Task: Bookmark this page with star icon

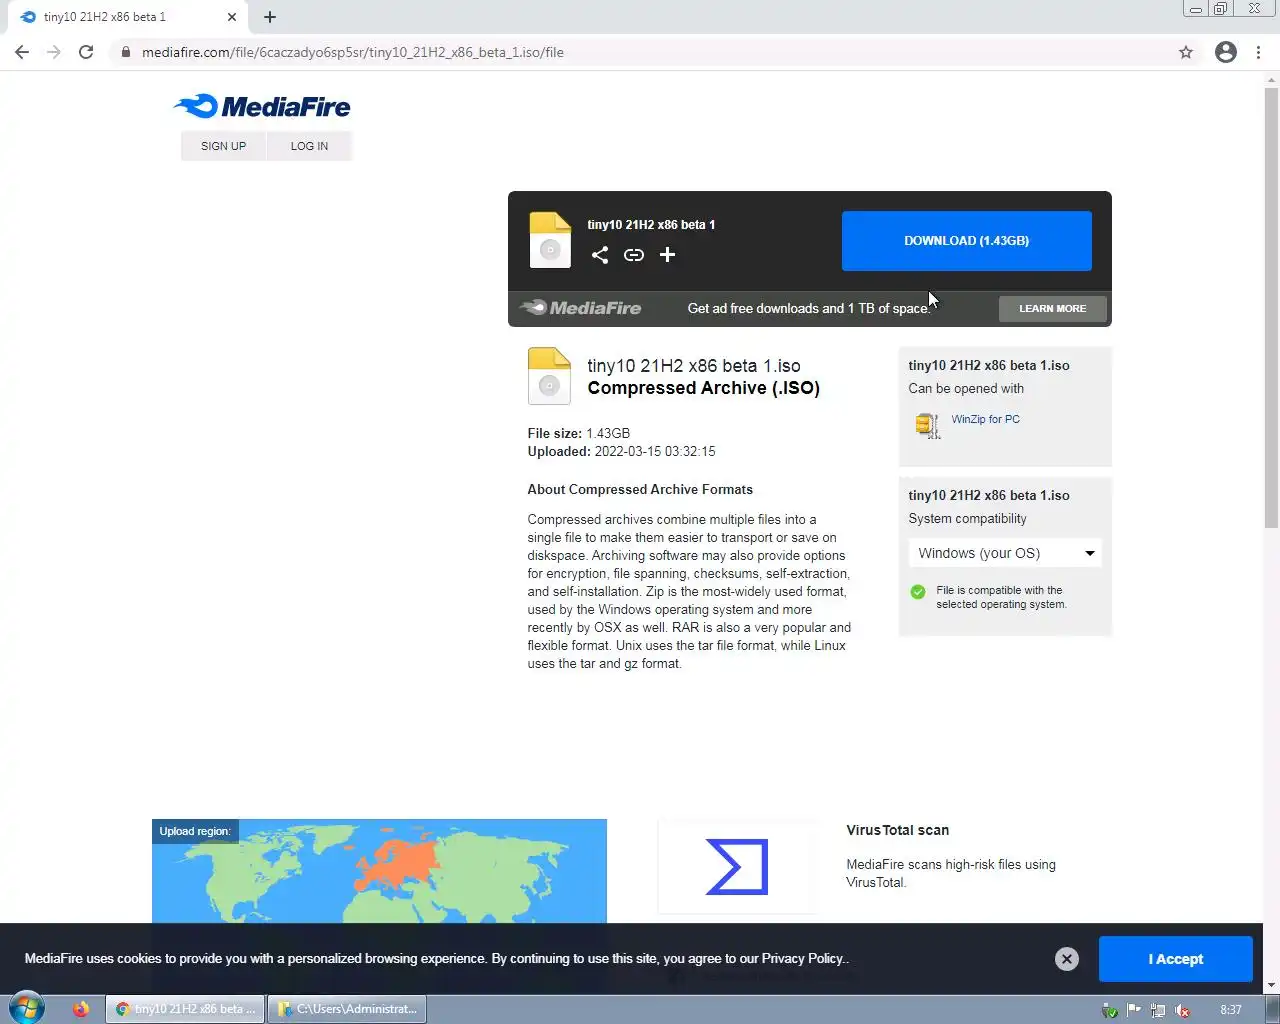Action: pos(1186,52)
